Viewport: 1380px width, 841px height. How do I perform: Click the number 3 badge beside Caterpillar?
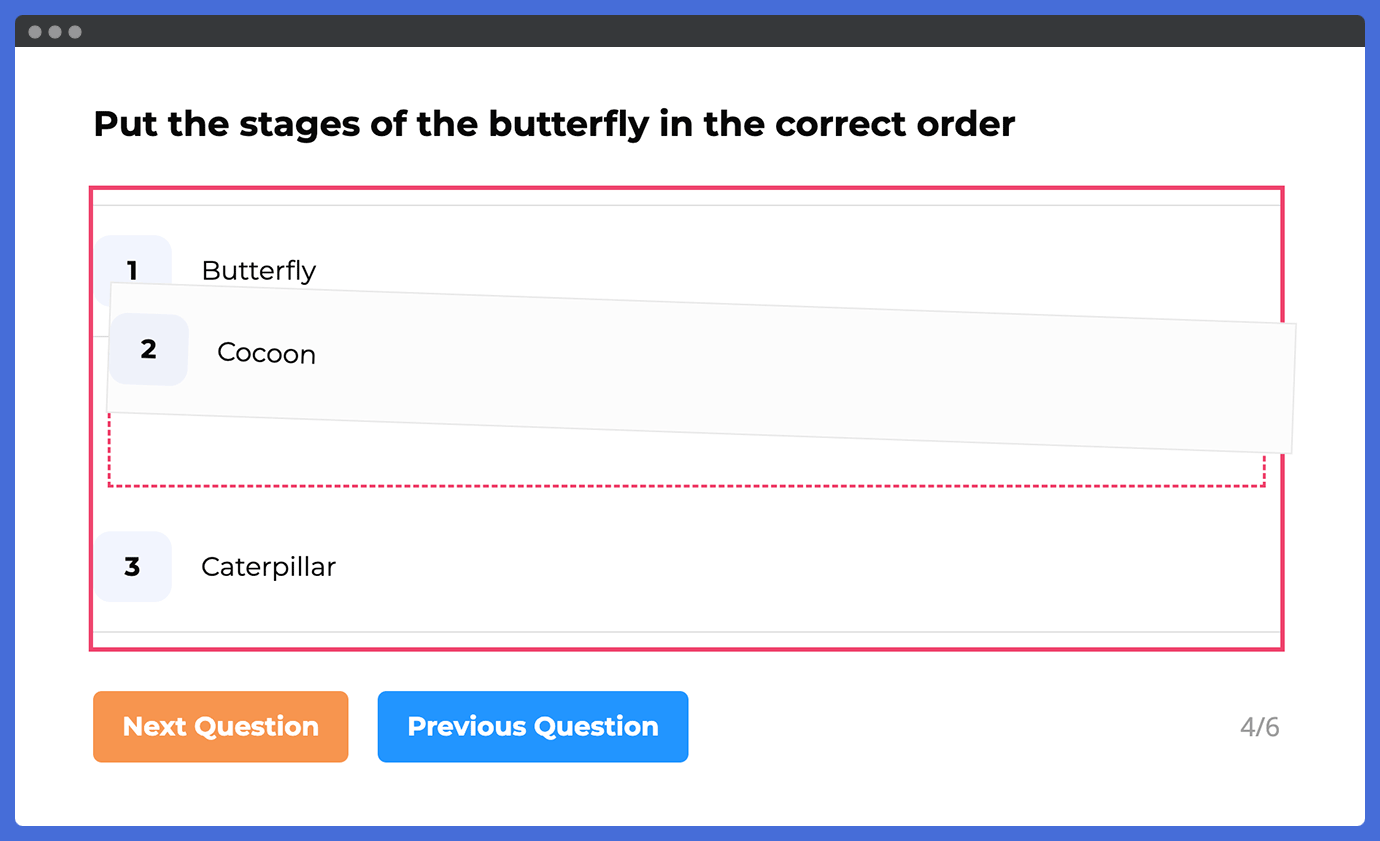click(x=133, y=567)
